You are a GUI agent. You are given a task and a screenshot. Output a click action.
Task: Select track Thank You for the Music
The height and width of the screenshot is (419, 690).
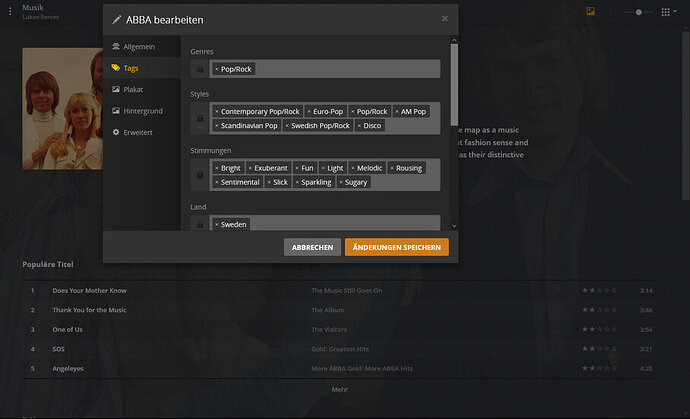coord(89,310)
